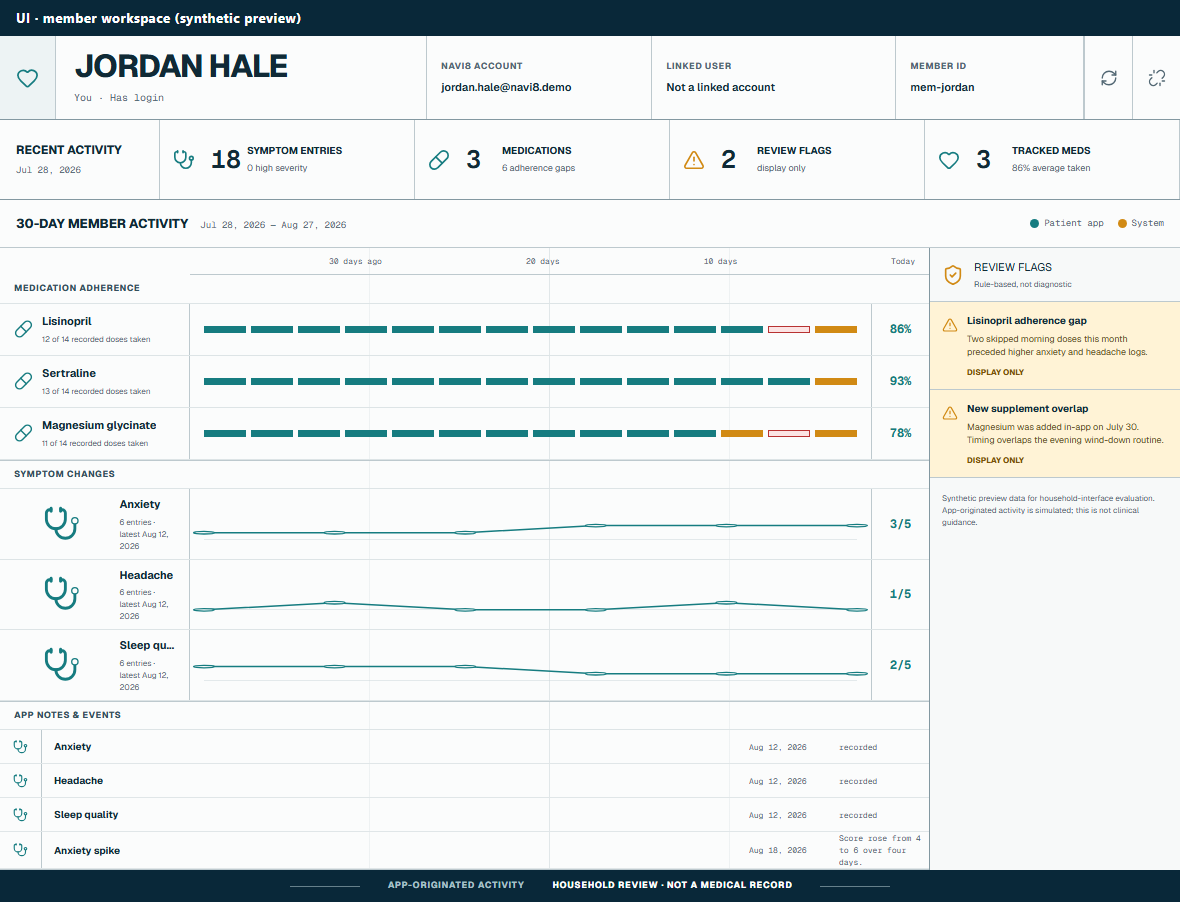
Task: Click Magnesium glycinate's red outlined missed-dose segment
Action: 789,433
